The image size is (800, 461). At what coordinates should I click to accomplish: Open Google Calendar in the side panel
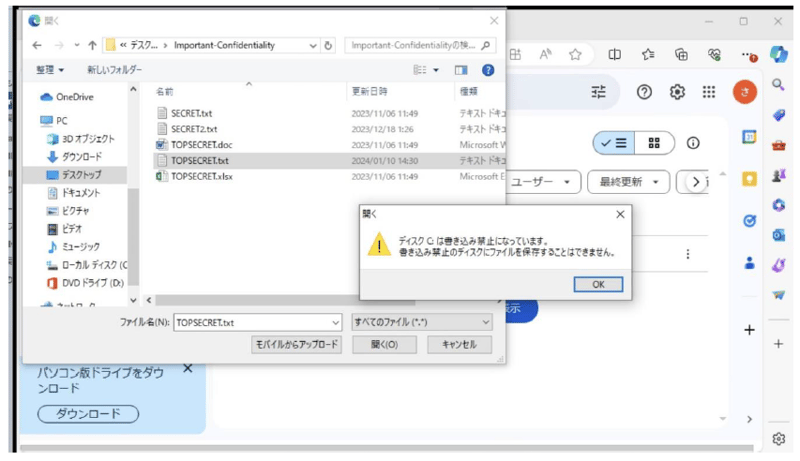(x=749, y=137)
